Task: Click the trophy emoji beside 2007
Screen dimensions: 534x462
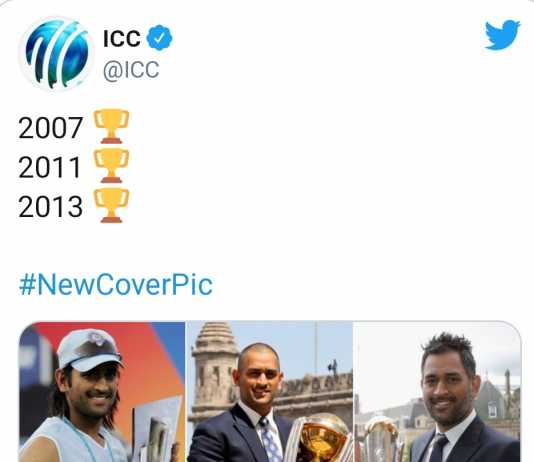Action: pyautogui.click(x=111, y=126)
